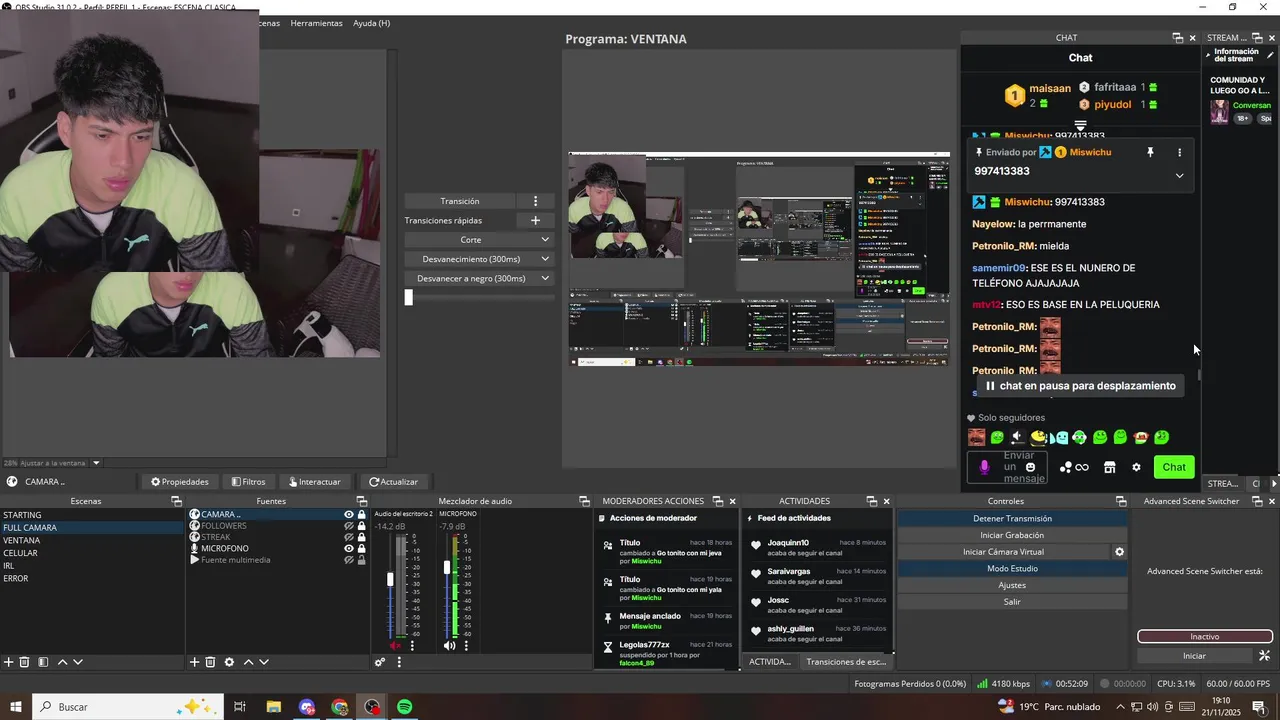1280x720 pixels.
Task: Show the Fuente multimedia source
Action: pos(349,560)
